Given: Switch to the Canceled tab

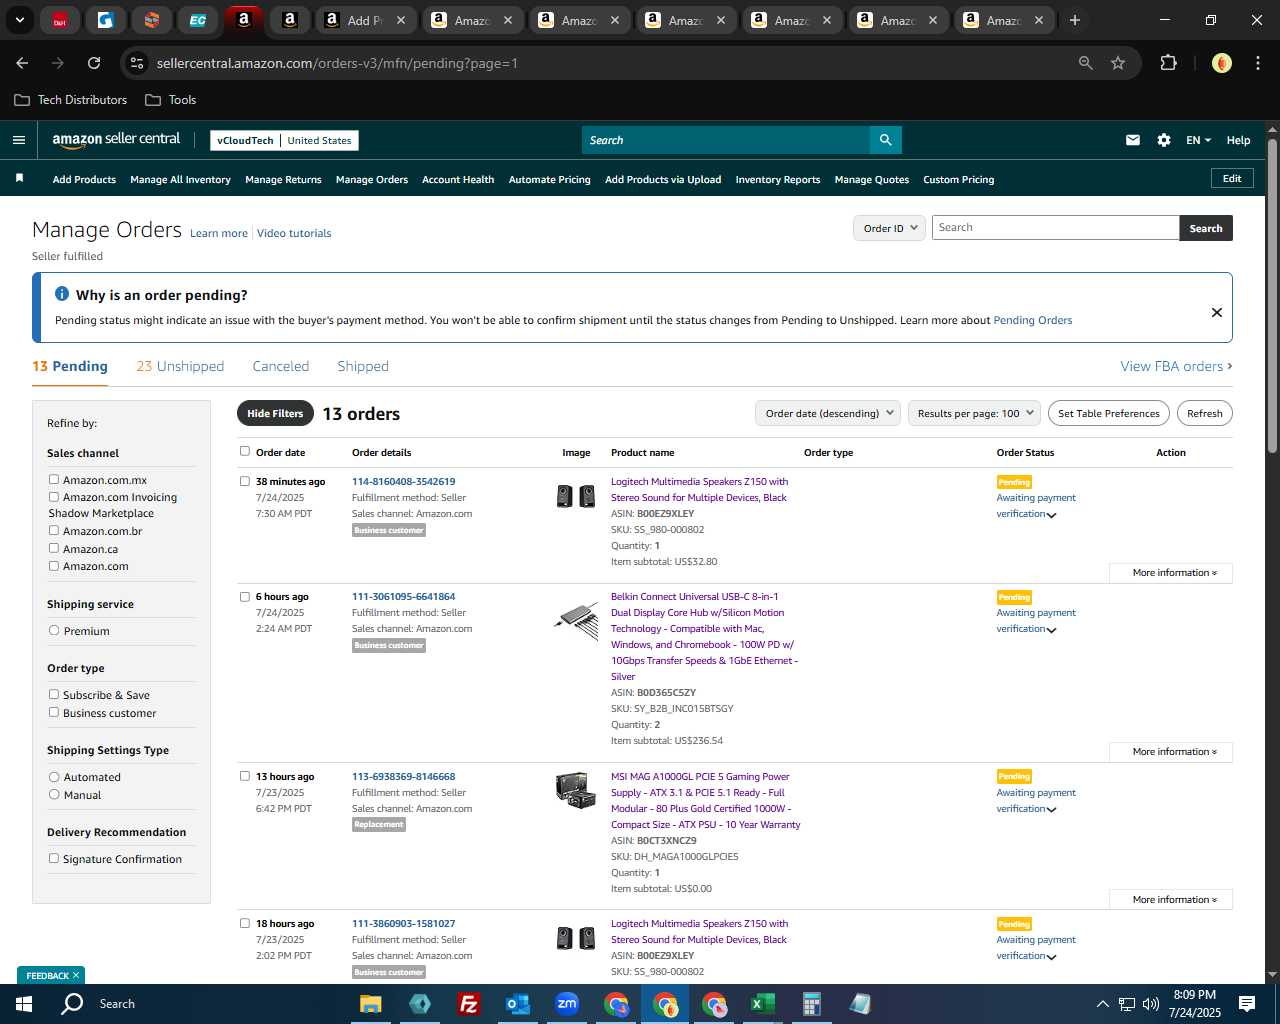Looking at the screenshot, I should (x=280, y=366).
